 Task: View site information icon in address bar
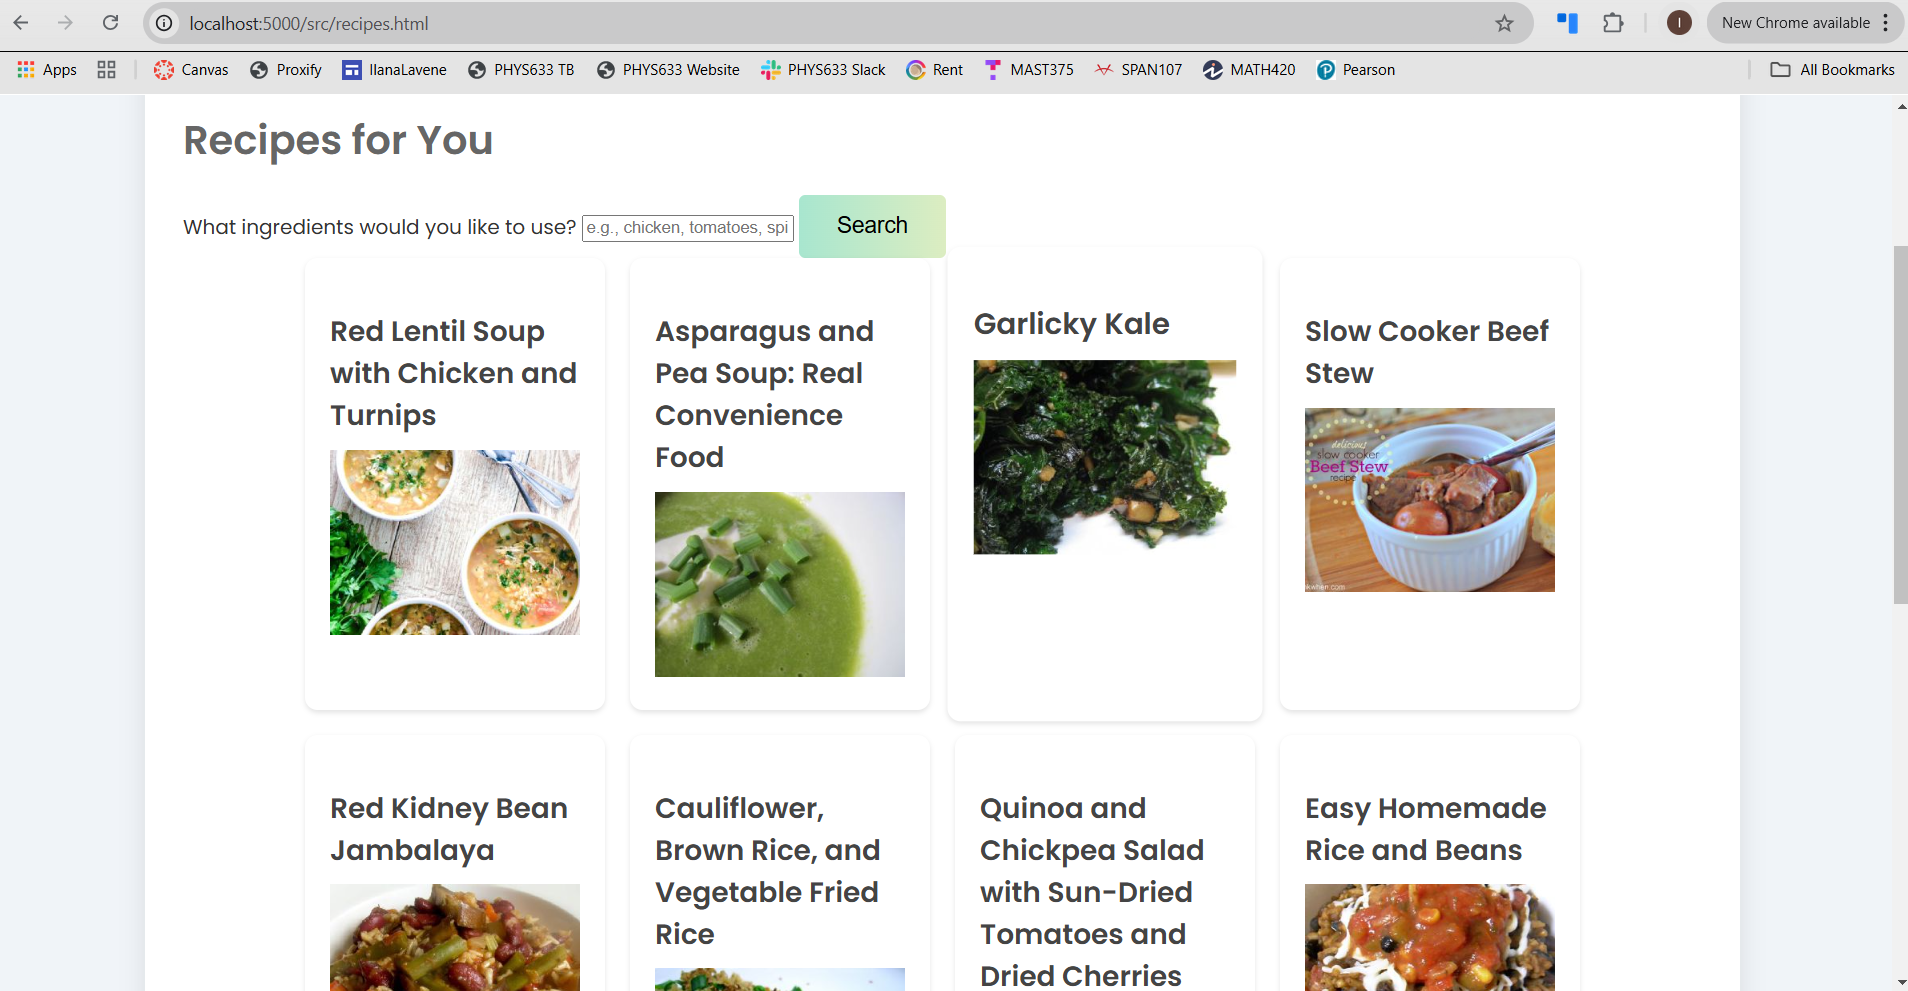tap(165, 23)
